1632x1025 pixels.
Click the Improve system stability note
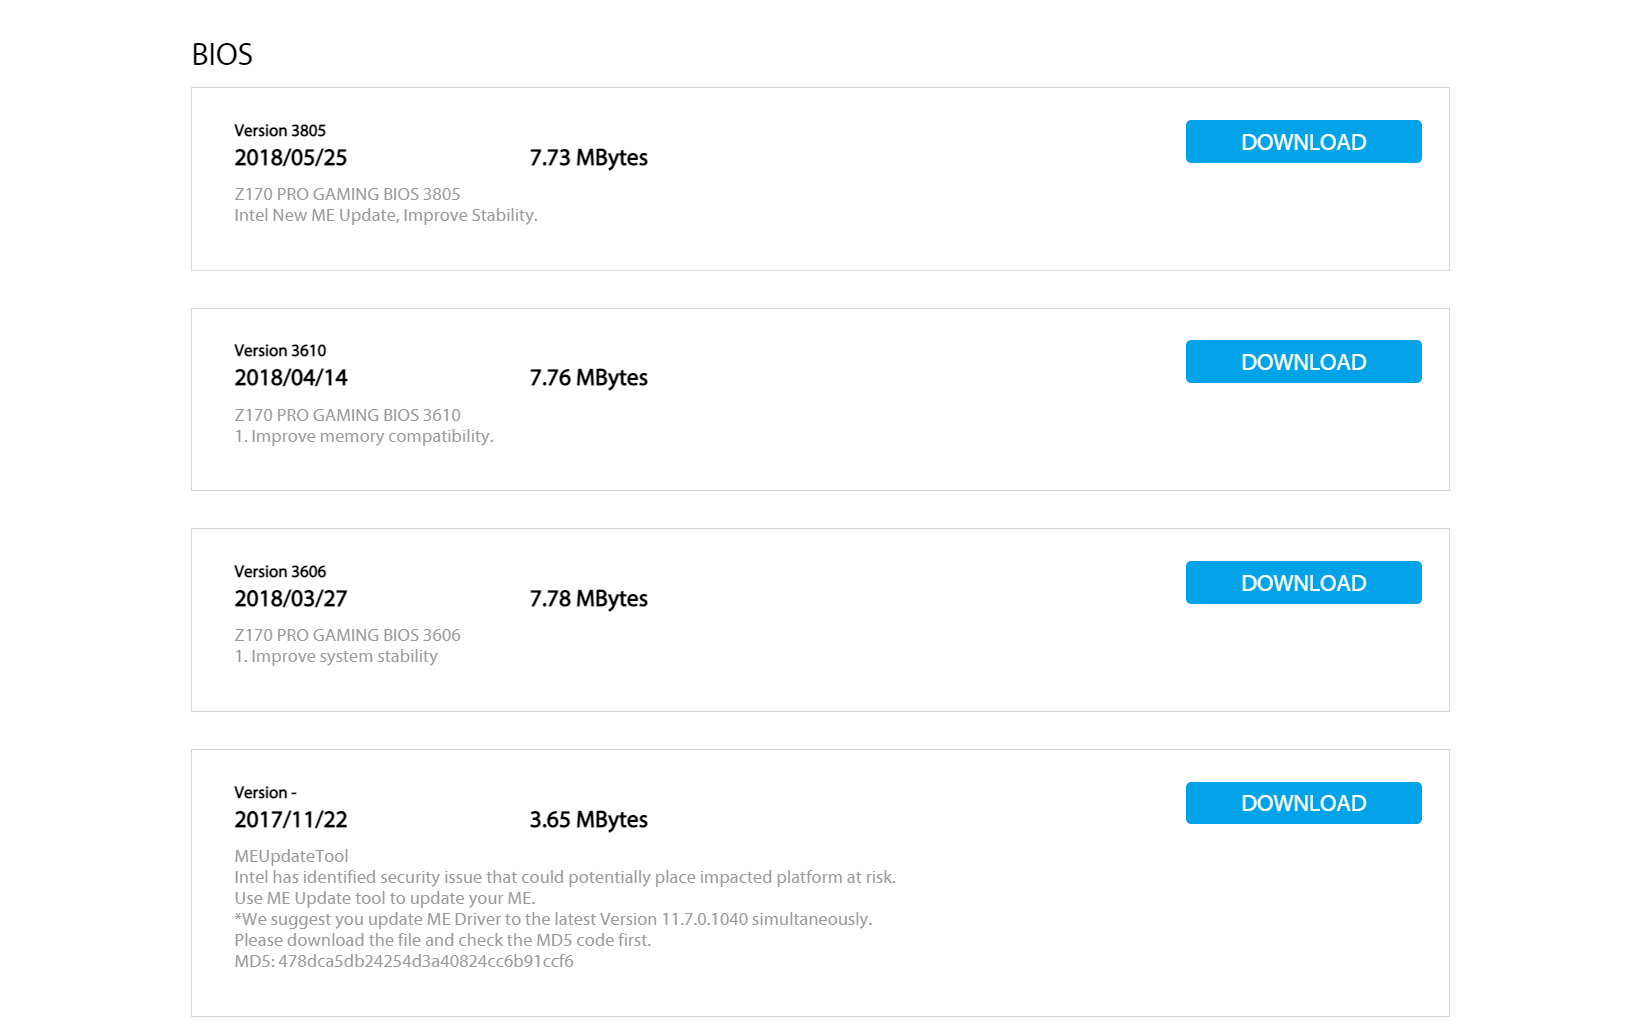click(336, 656)
